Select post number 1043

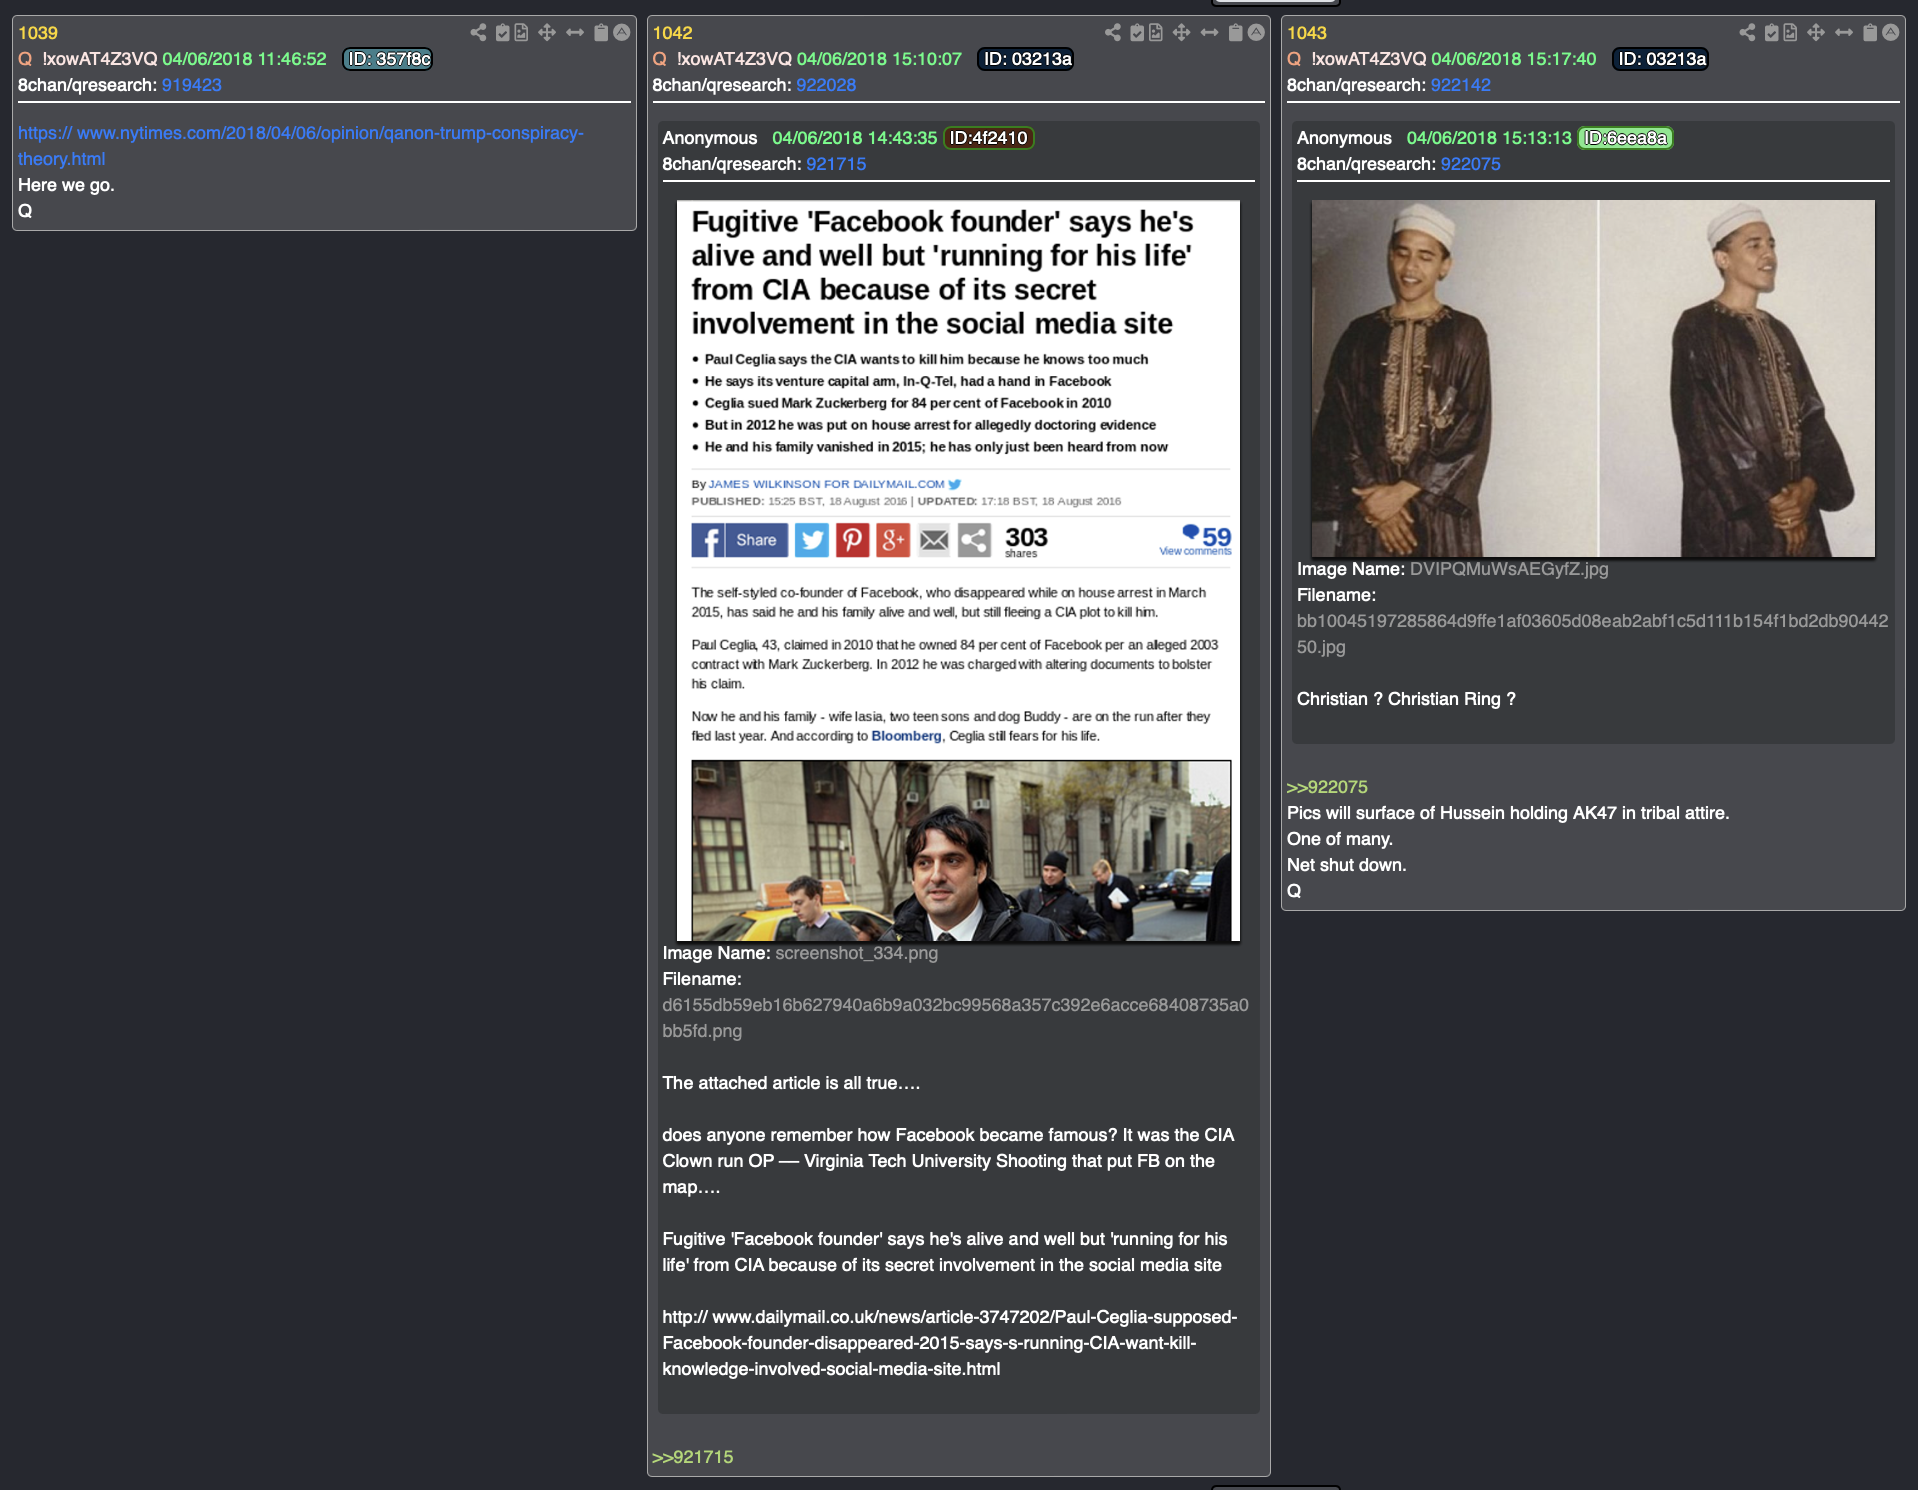point(1306,33)
